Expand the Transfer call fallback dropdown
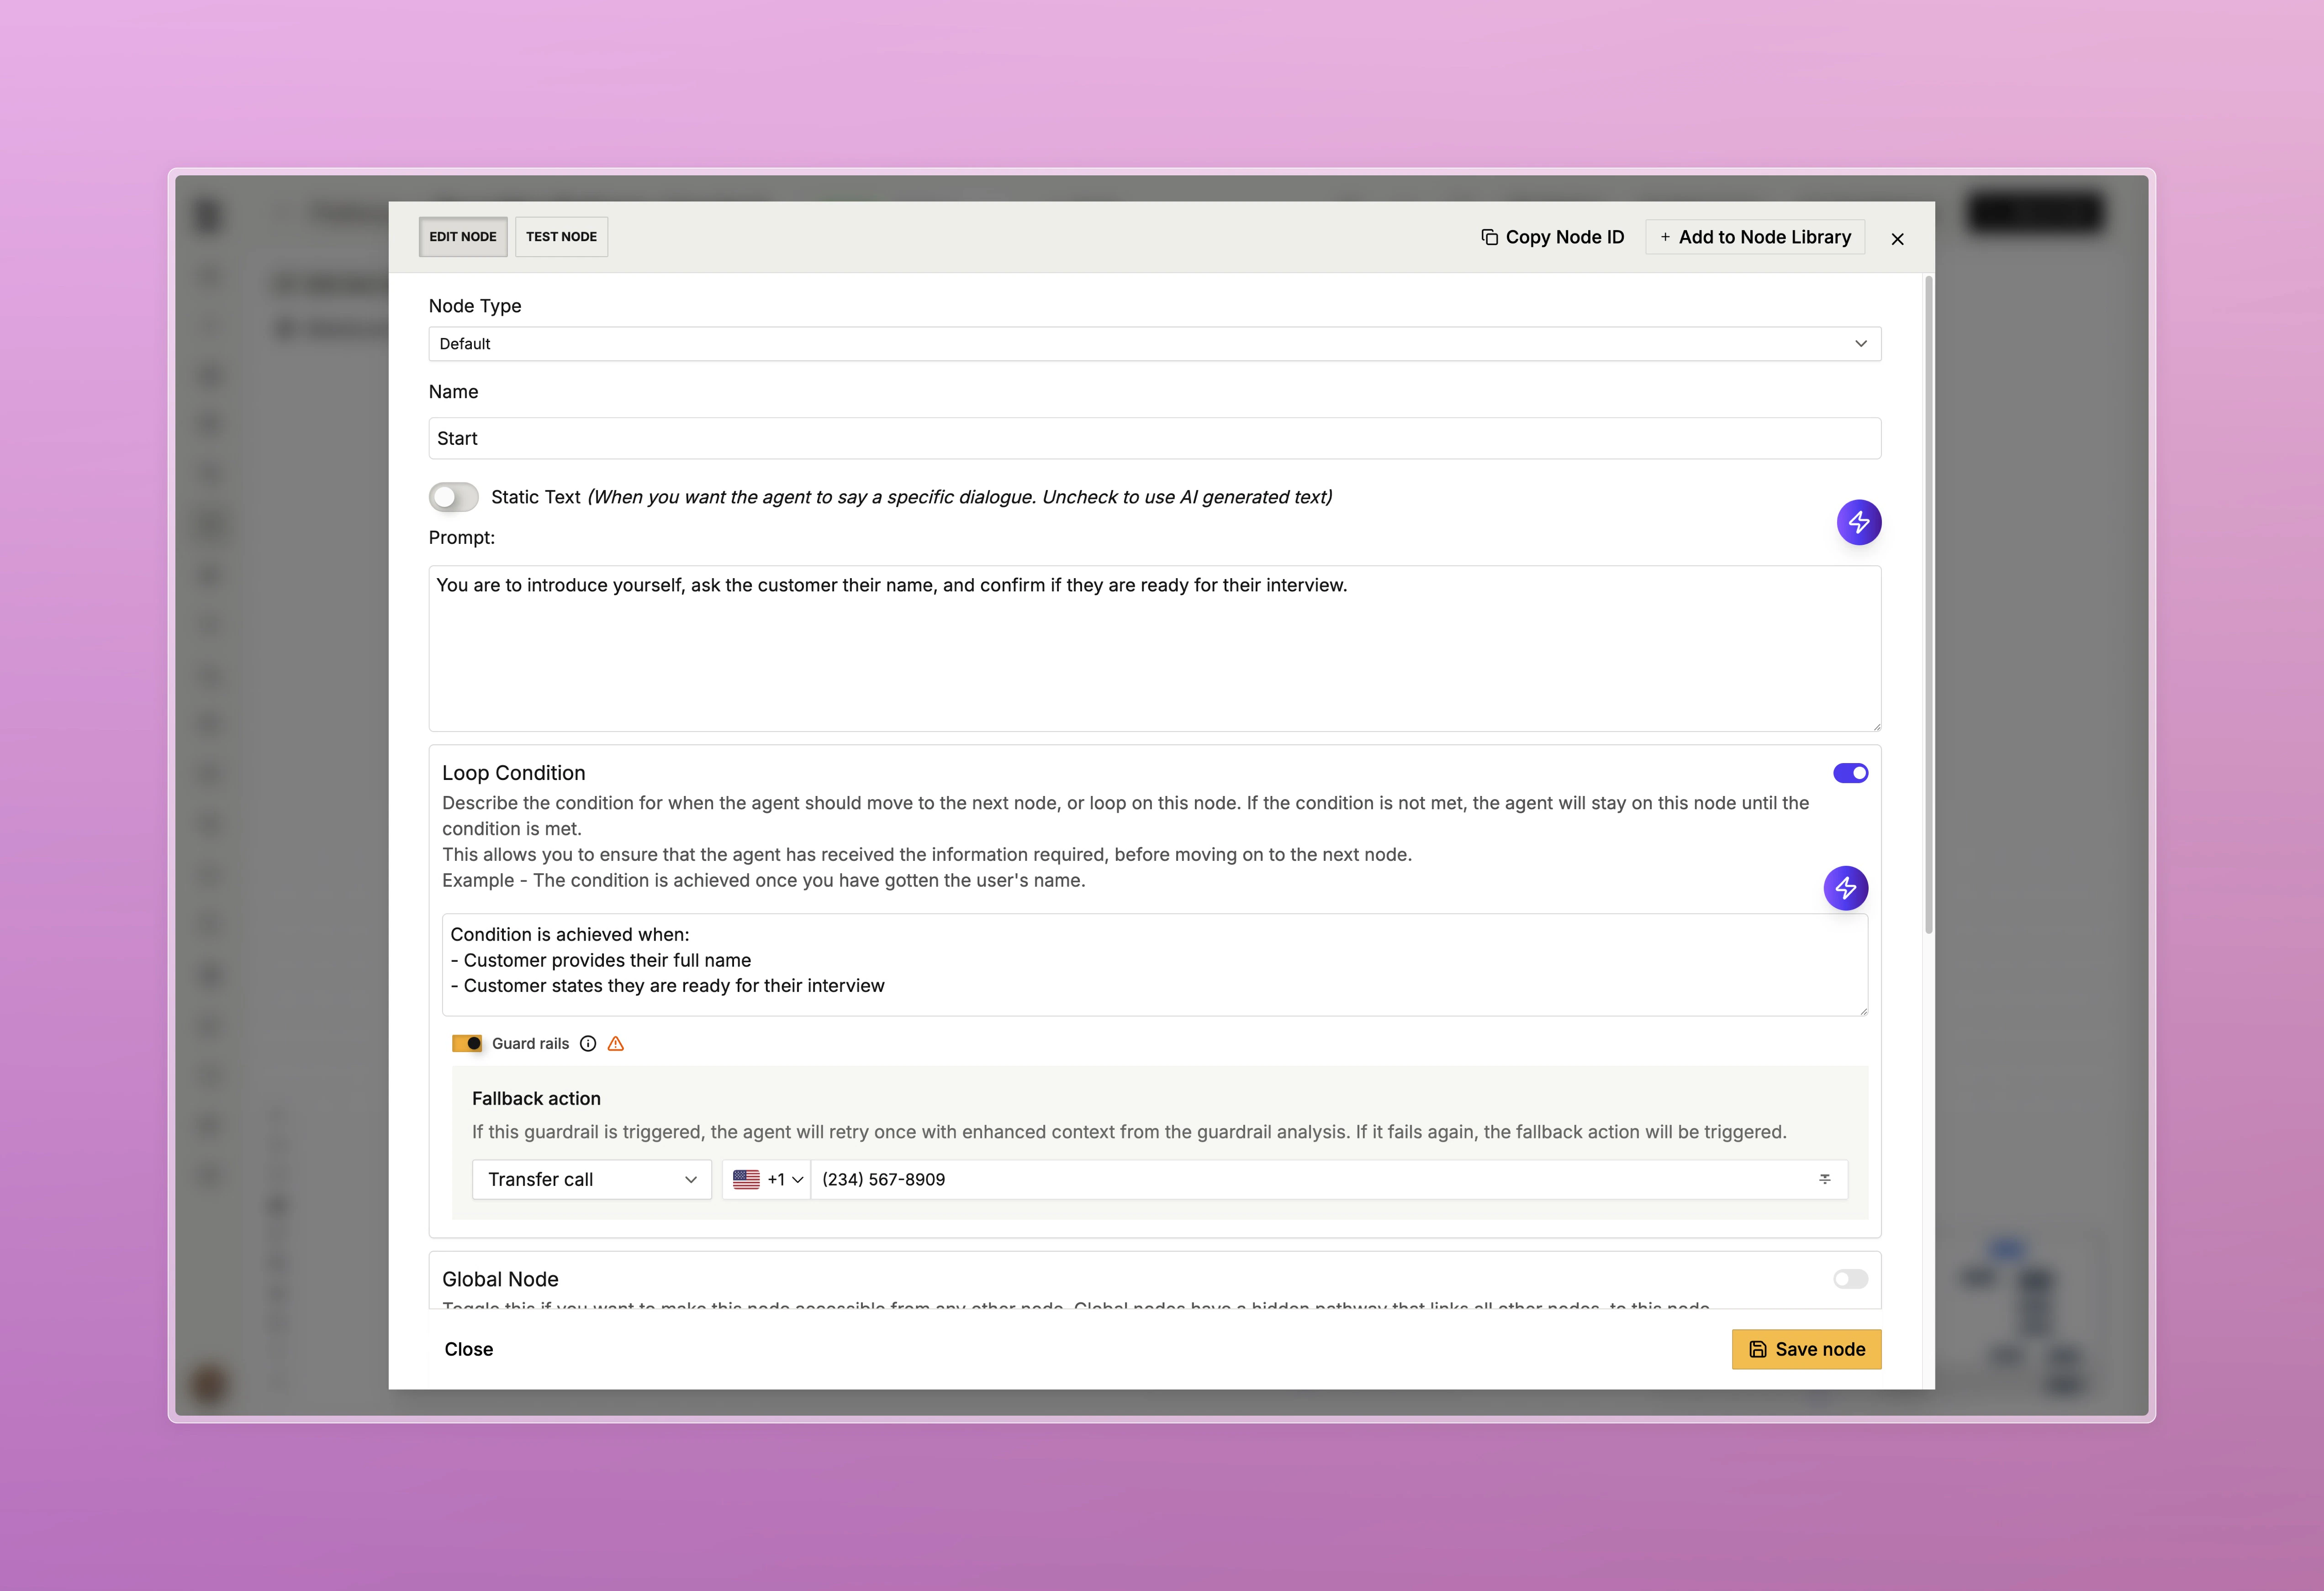Viewport: 2324px width, 1591px height. pos(591,1180)
